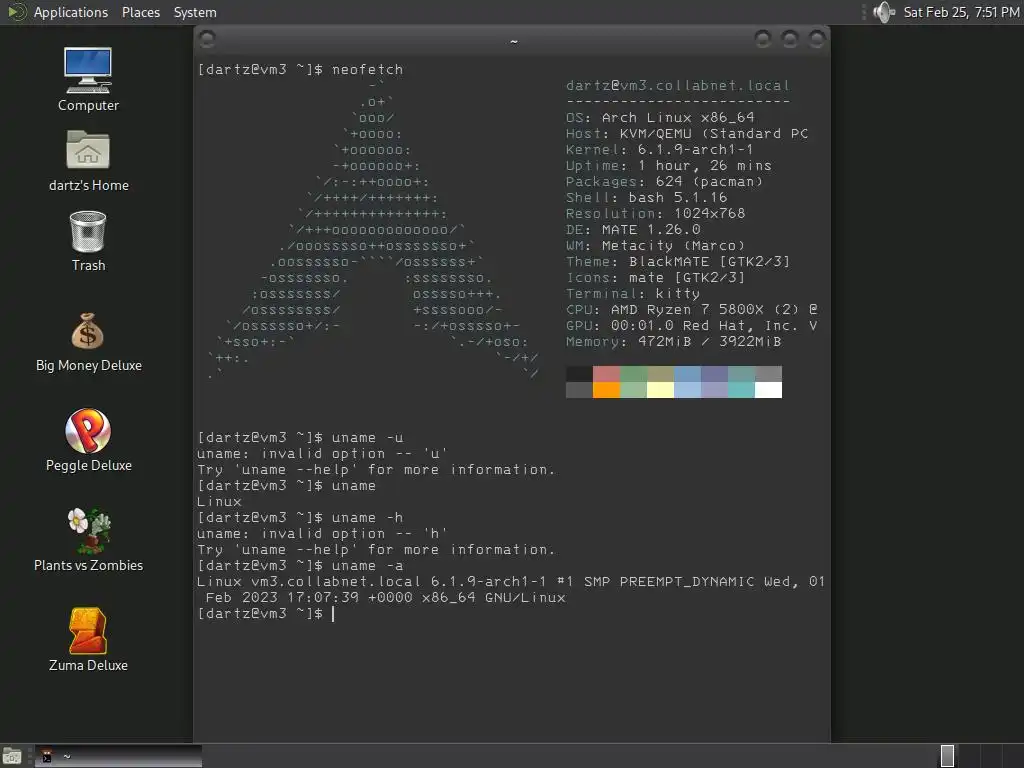
Task: Click the 'Icons: mate [GTK2/3]' line
Action: point(655,278)
